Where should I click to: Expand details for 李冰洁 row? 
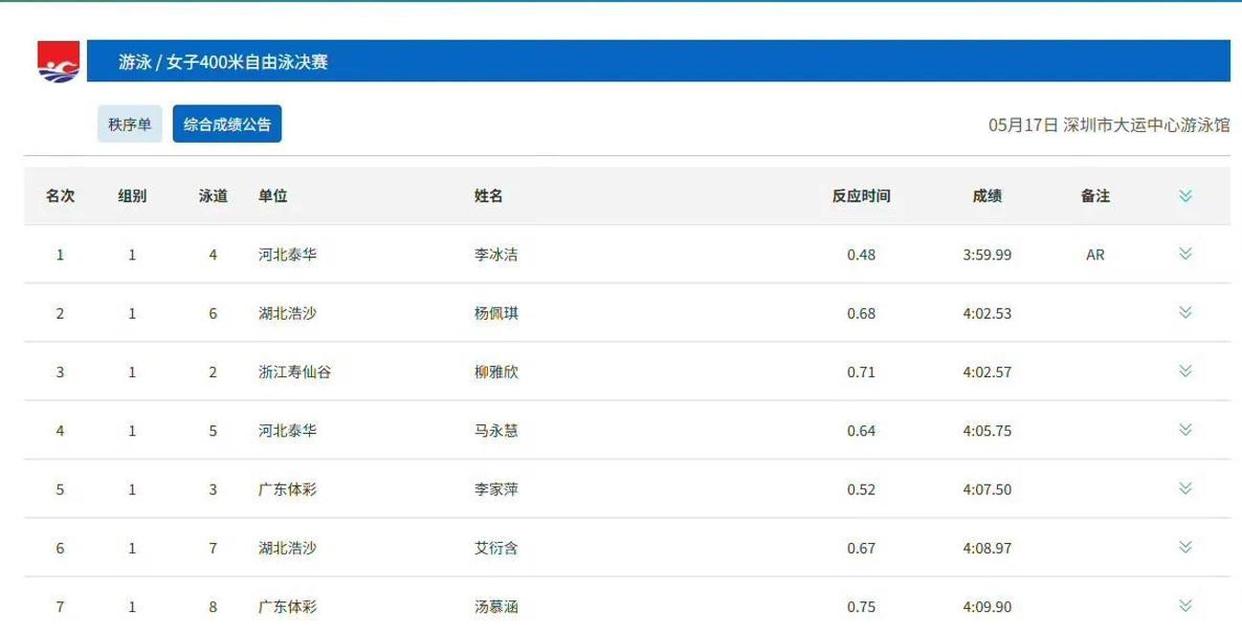(x=1185, y=254)
